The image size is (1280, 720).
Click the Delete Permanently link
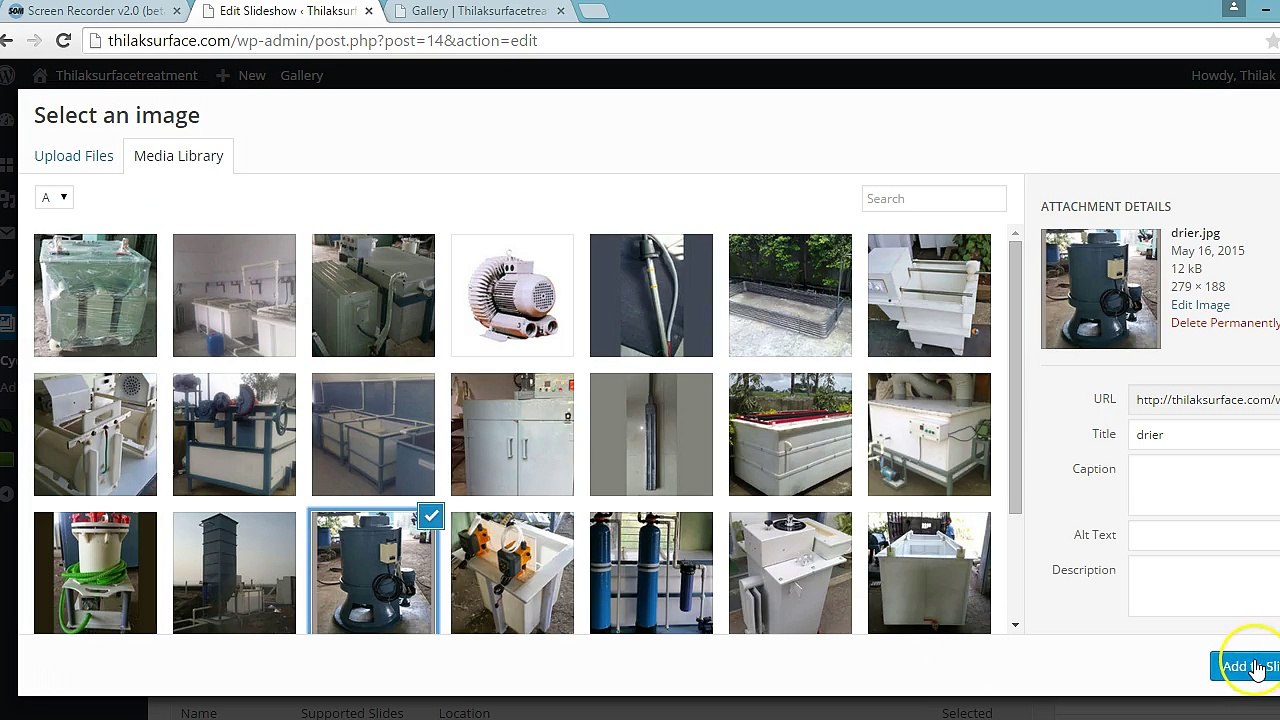point(1225,323)
